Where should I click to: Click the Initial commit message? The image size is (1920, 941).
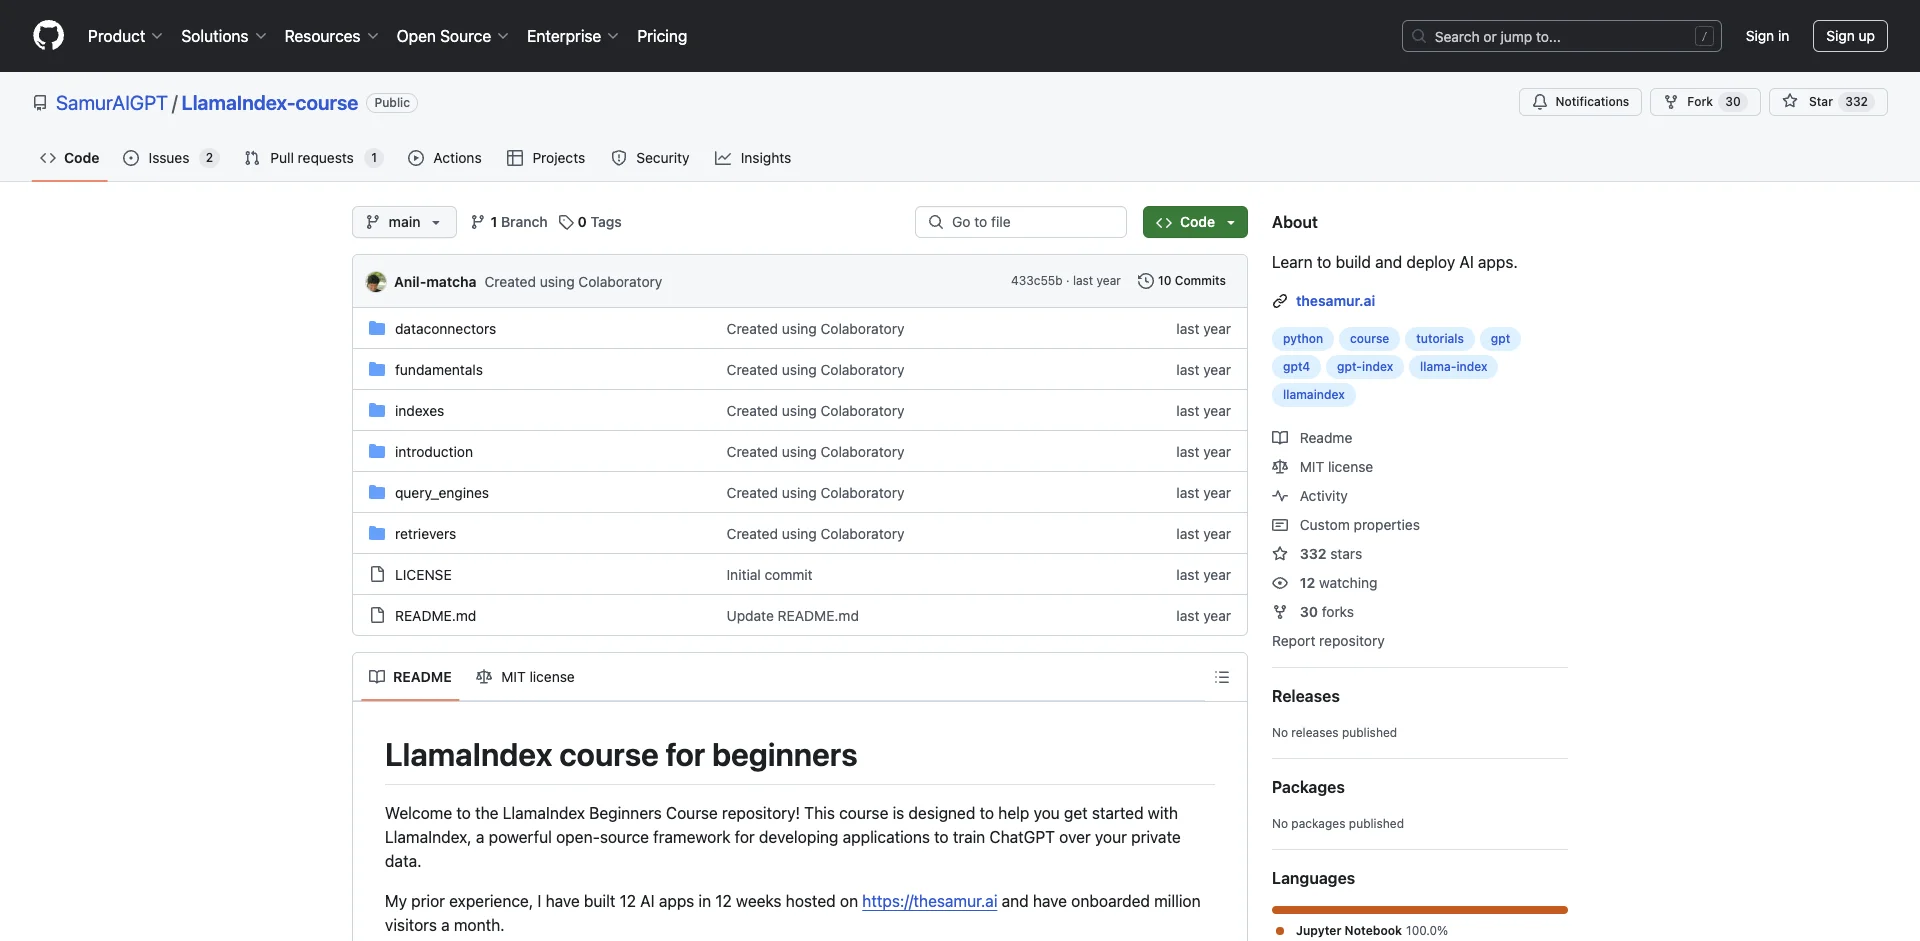[x=769, y=575]
